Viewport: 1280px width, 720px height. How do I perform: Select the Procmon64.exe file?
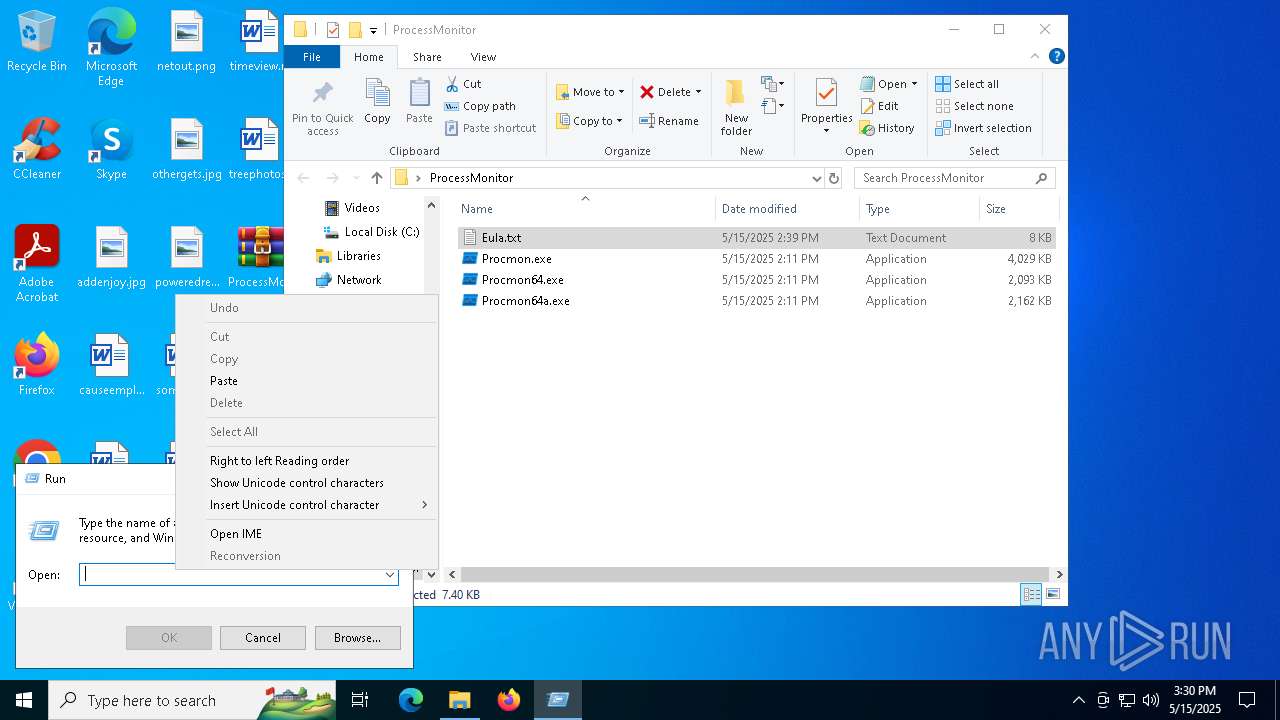[x=756, y=280]
